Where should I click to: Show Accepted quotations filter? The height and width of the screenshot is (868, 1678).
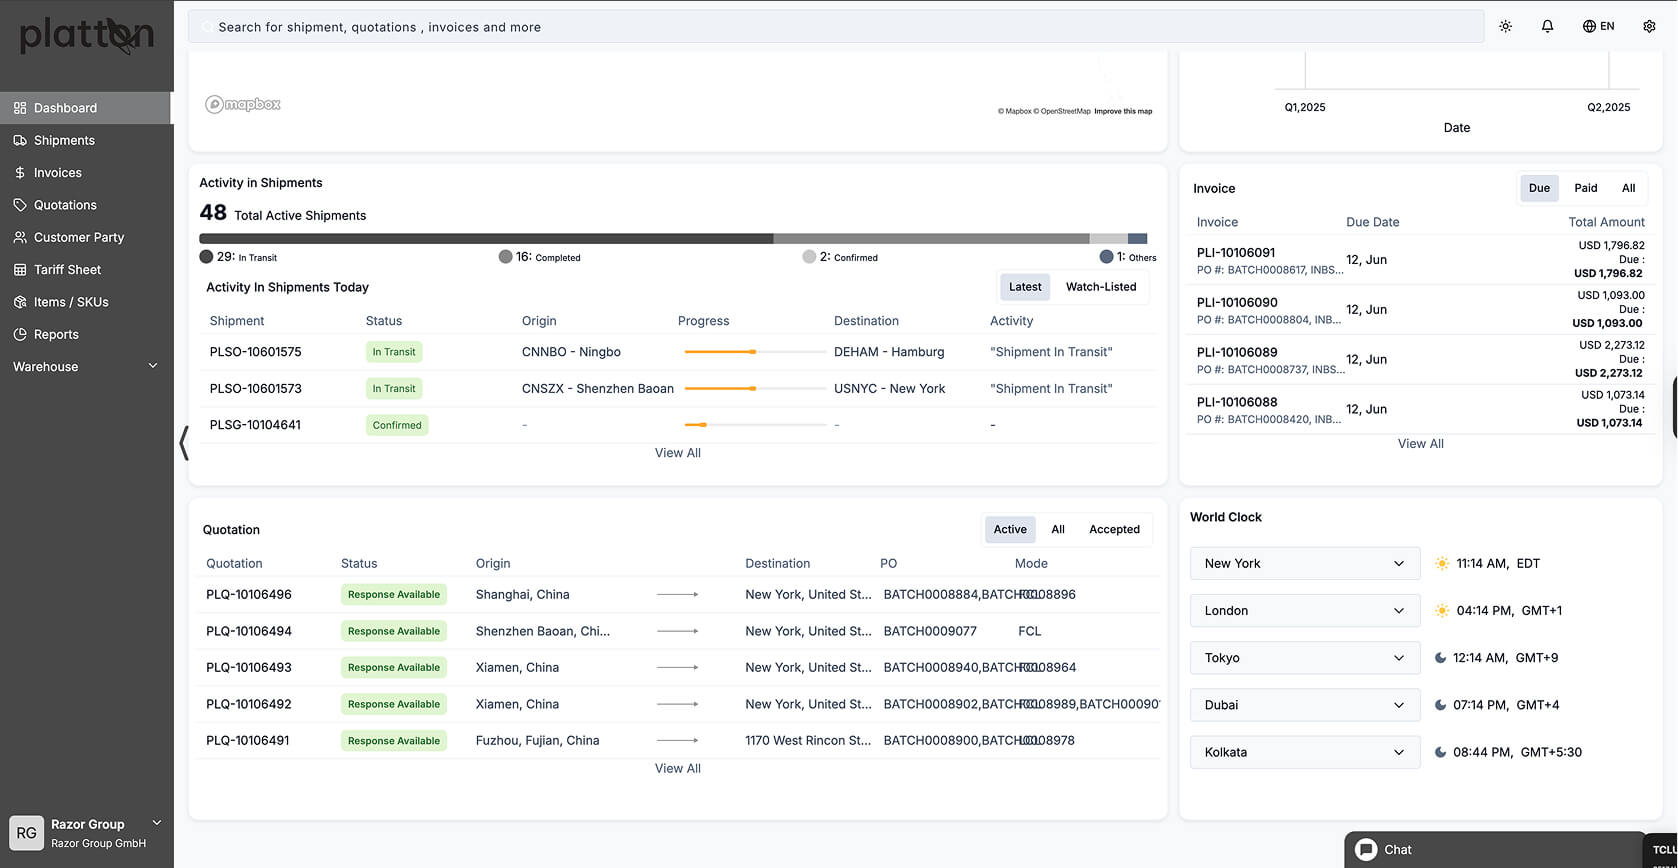pos(1114,530)
